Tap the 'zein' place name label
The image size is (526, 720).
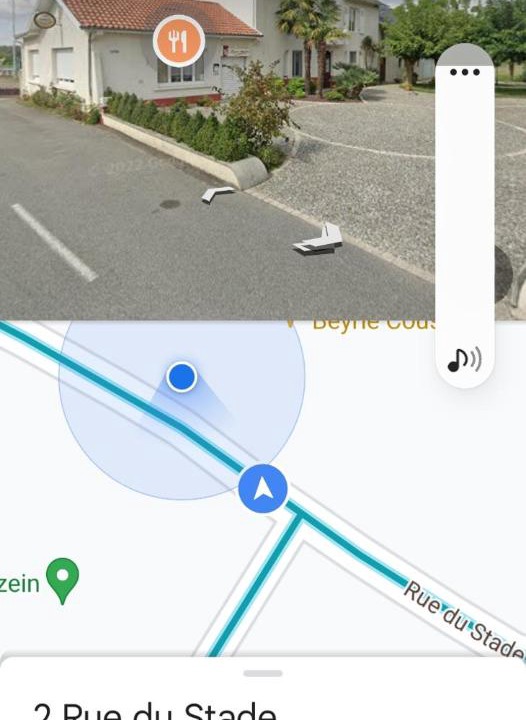(20, 584)
